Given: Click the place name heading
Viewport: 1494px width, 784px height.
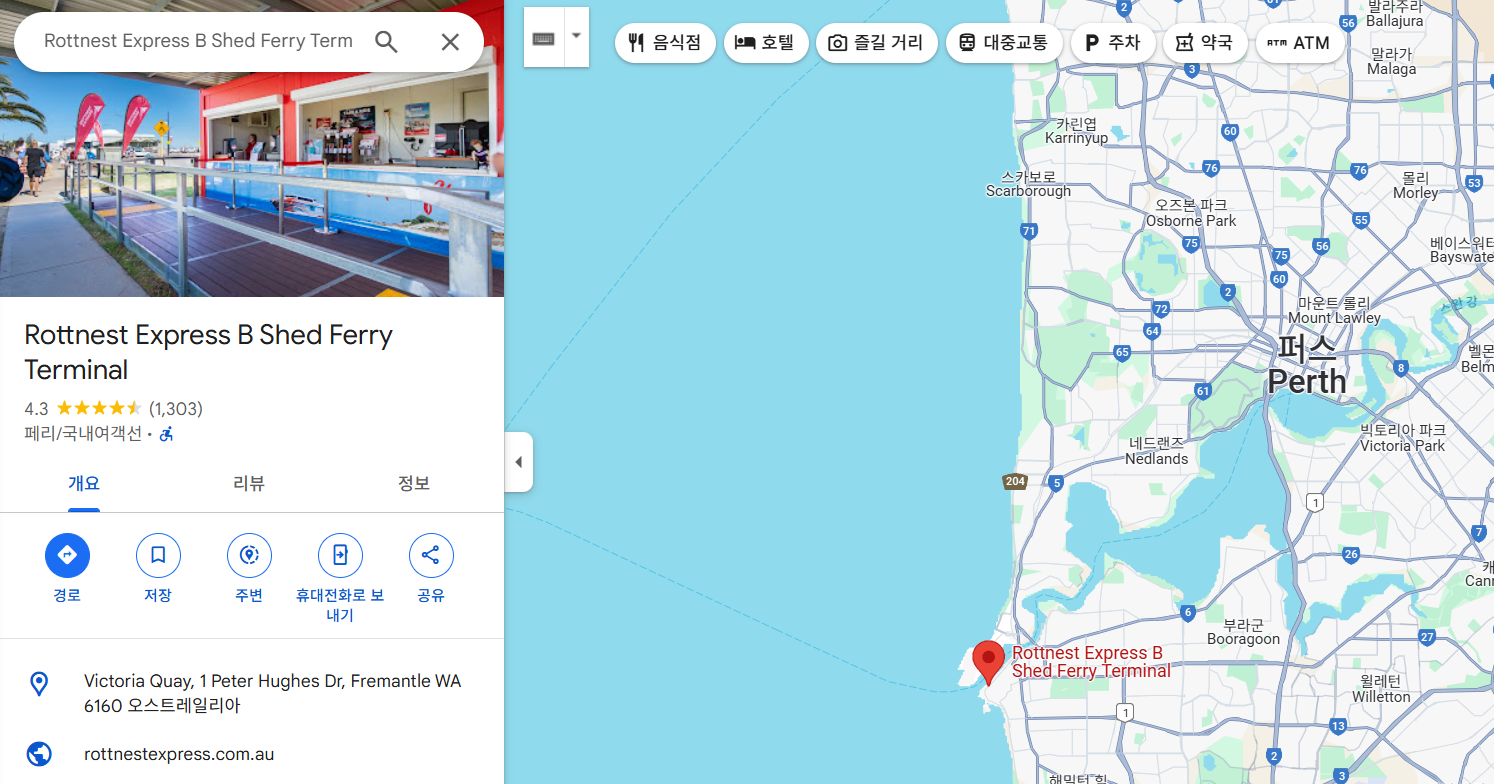Looking at the screenshot, I should pos(208,352).
